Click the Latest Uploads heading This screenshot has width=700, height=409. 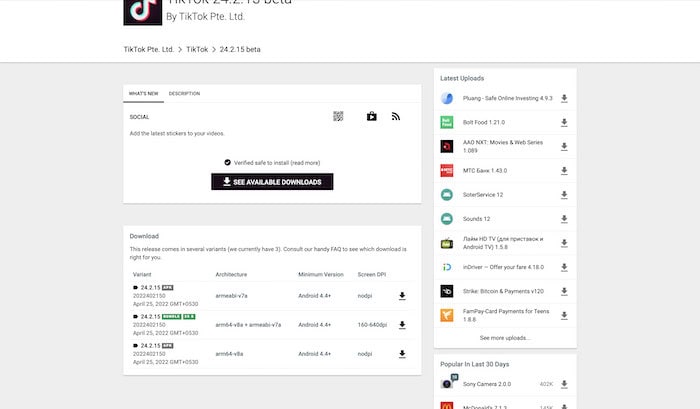click(462, 78)
